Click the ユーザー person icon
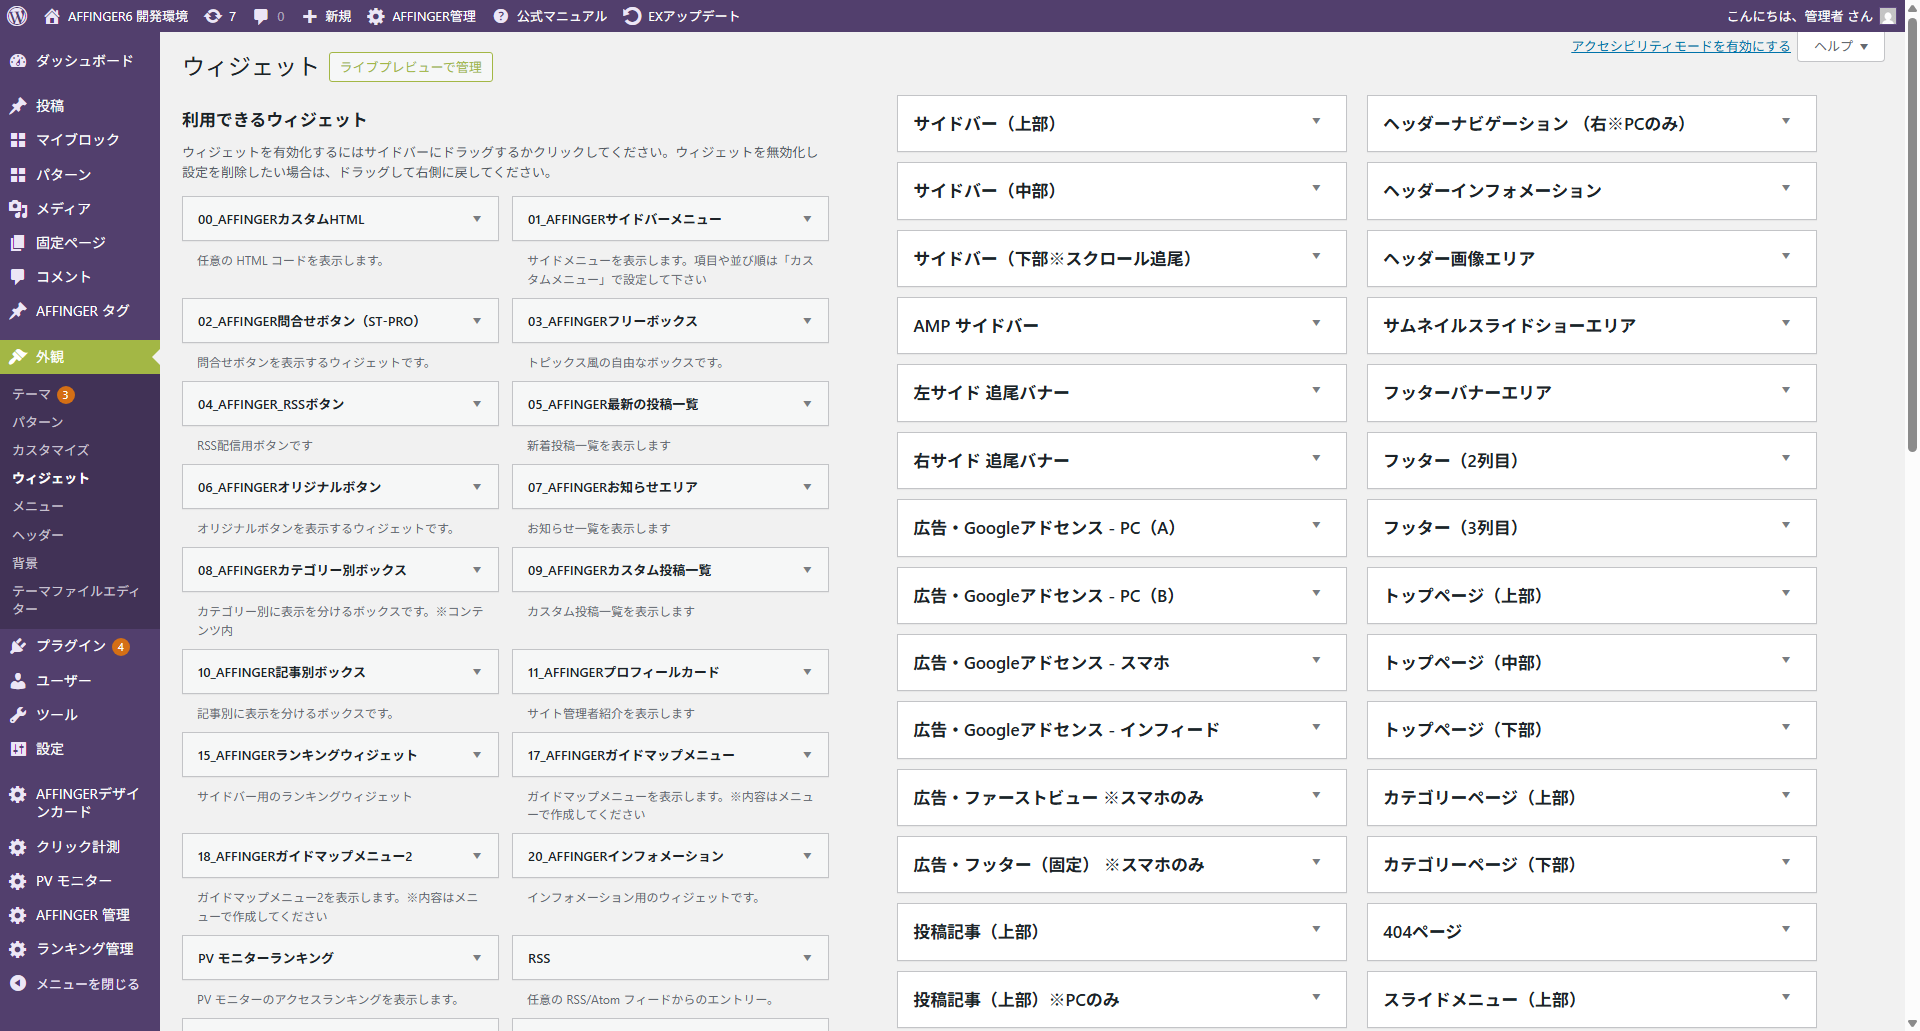The height and width of the screenshot is (1031, 1920). (x=18, y=681)
